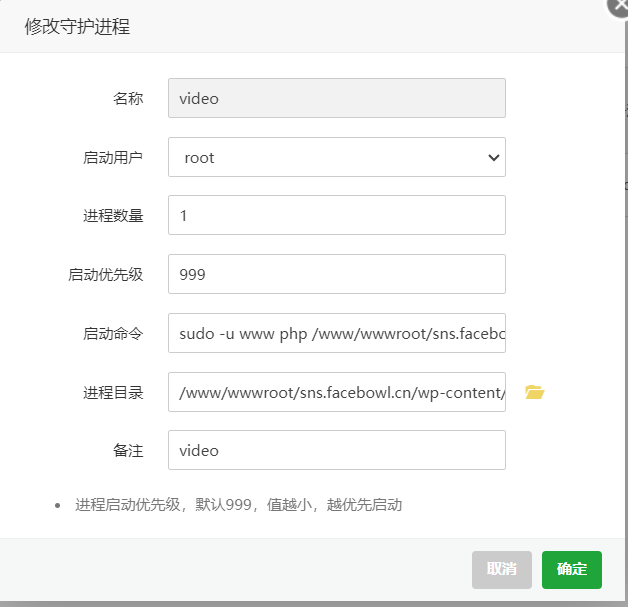Click the 进程目录 path input field
This screenshot has height=607, width=628.
(337, 392)
